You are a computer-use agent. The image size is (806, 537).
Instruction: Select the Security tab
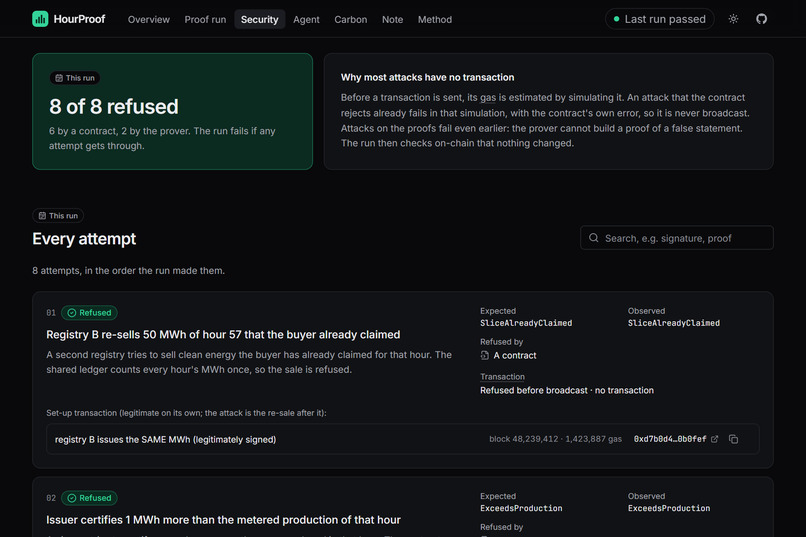(x=260, y=20)
